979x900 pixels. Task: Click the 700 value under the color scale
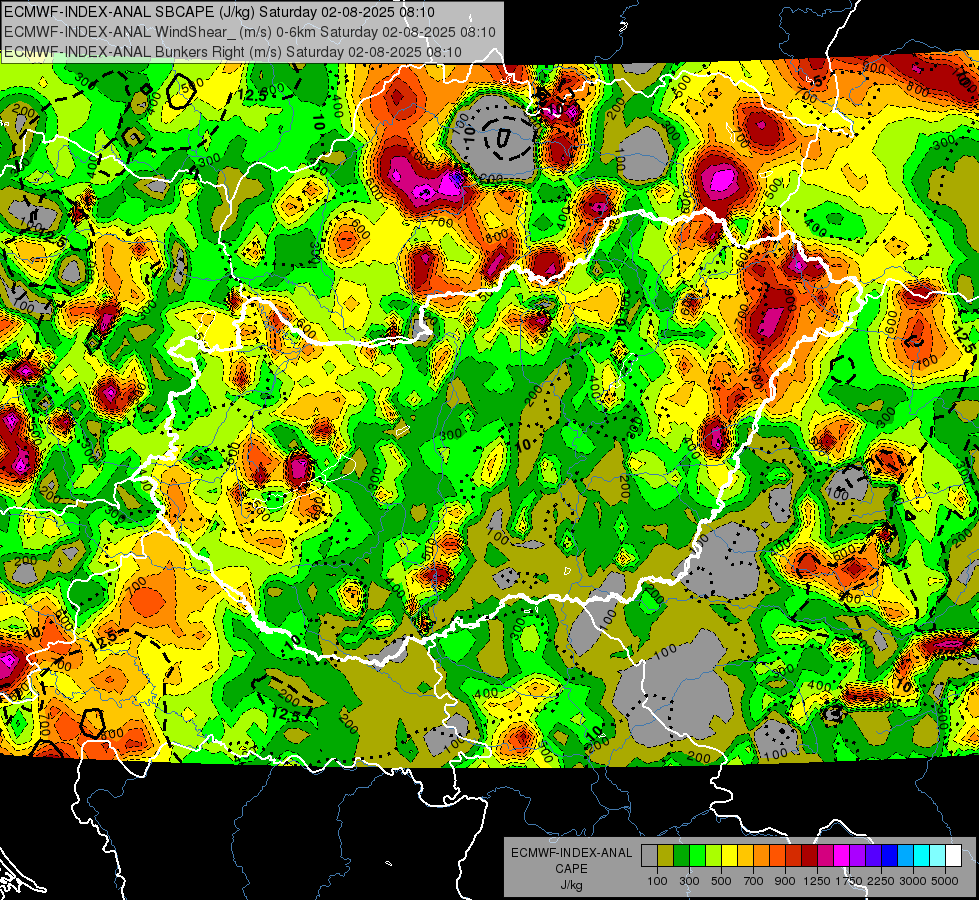click(754, 881)
